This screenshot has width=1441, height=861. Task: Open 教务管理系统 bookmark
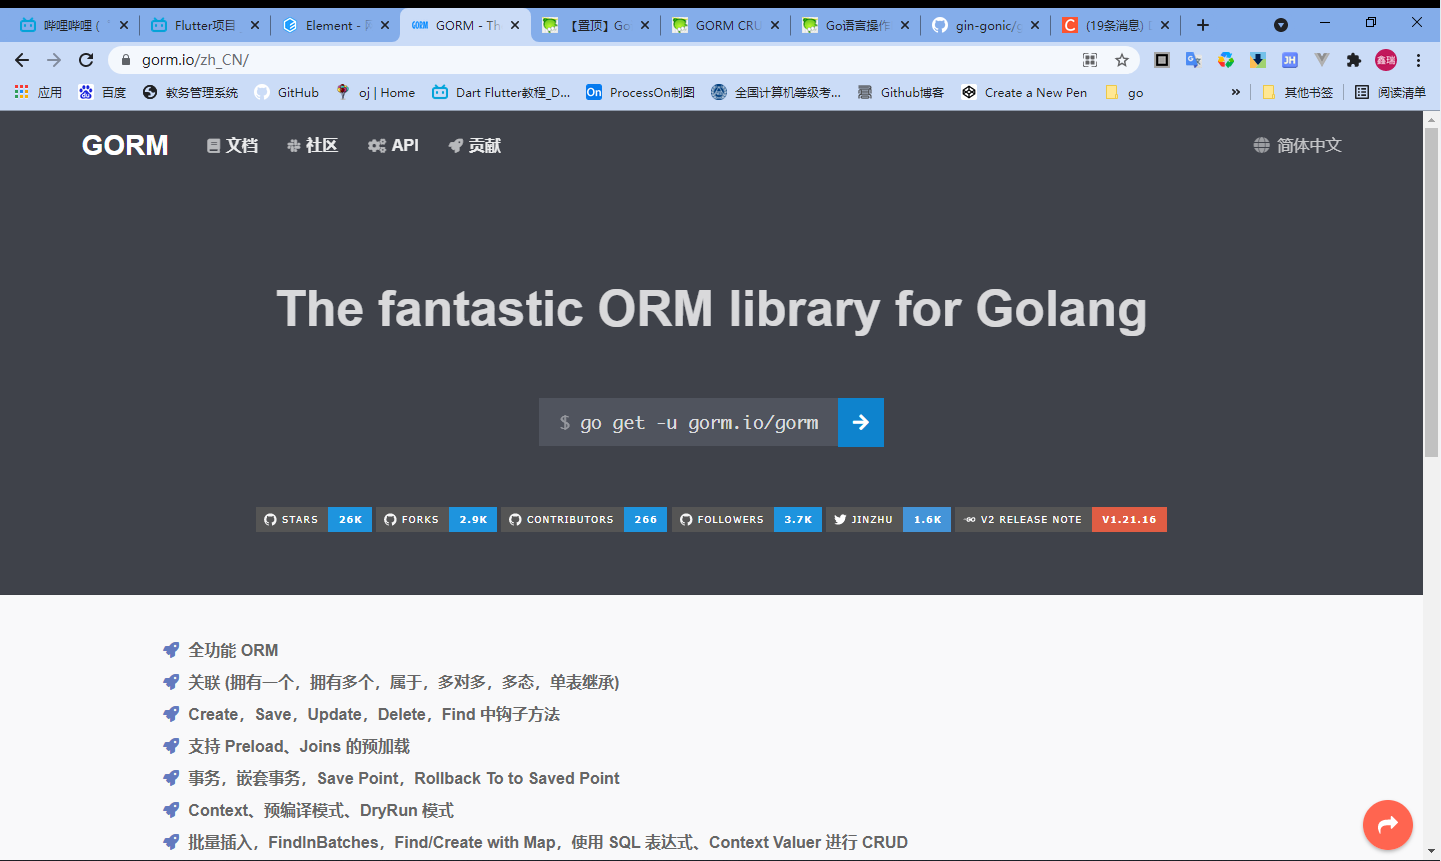(191, 92)
